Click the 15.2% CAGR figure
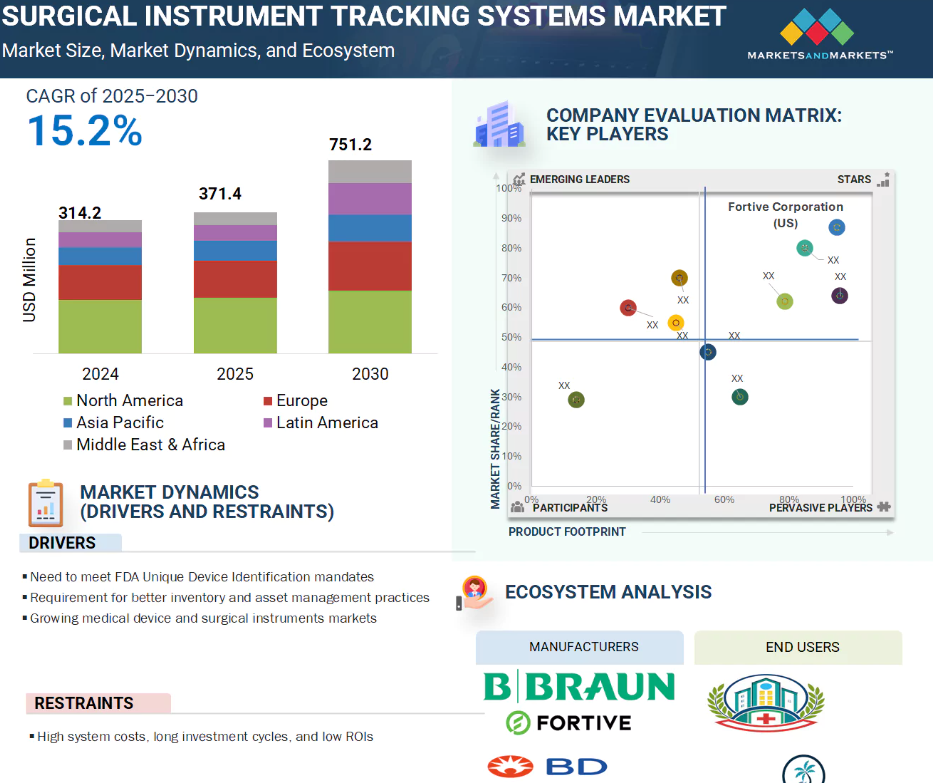 click(x=85, y=131)
